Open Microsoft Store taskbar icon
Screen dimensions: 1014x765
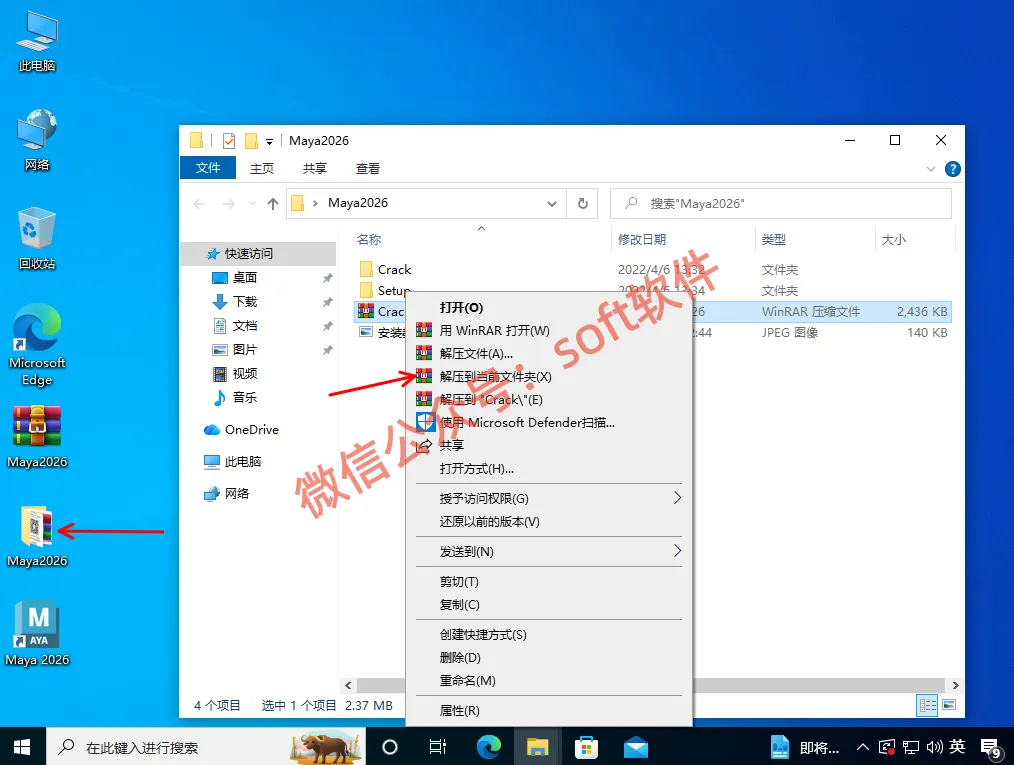point(586,747)
